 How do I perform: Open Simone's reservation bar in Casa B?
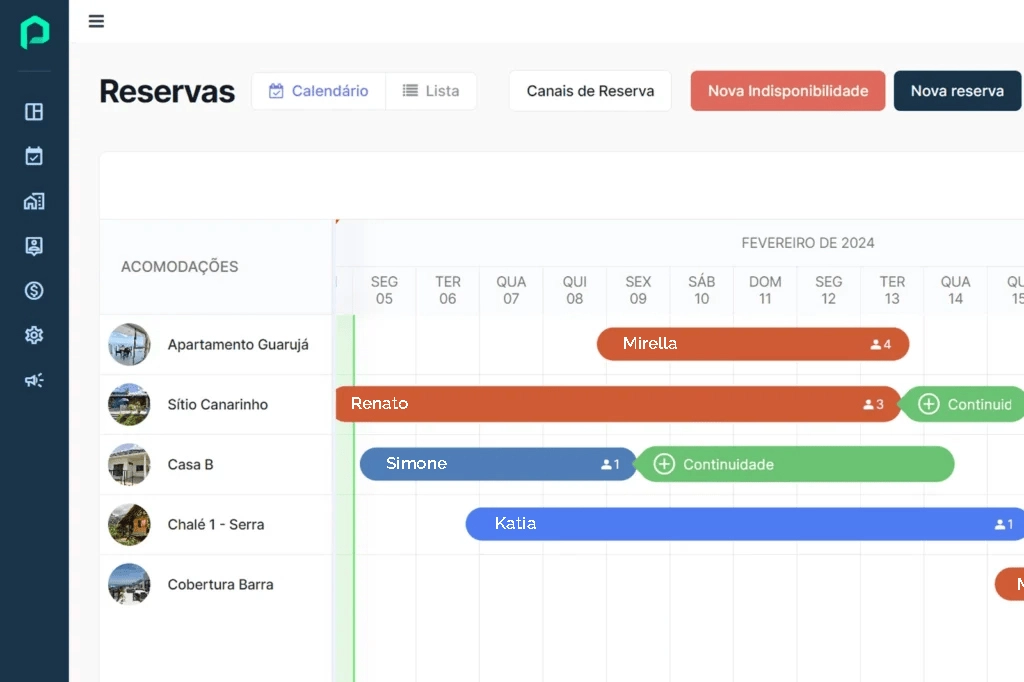pos(497,464)
